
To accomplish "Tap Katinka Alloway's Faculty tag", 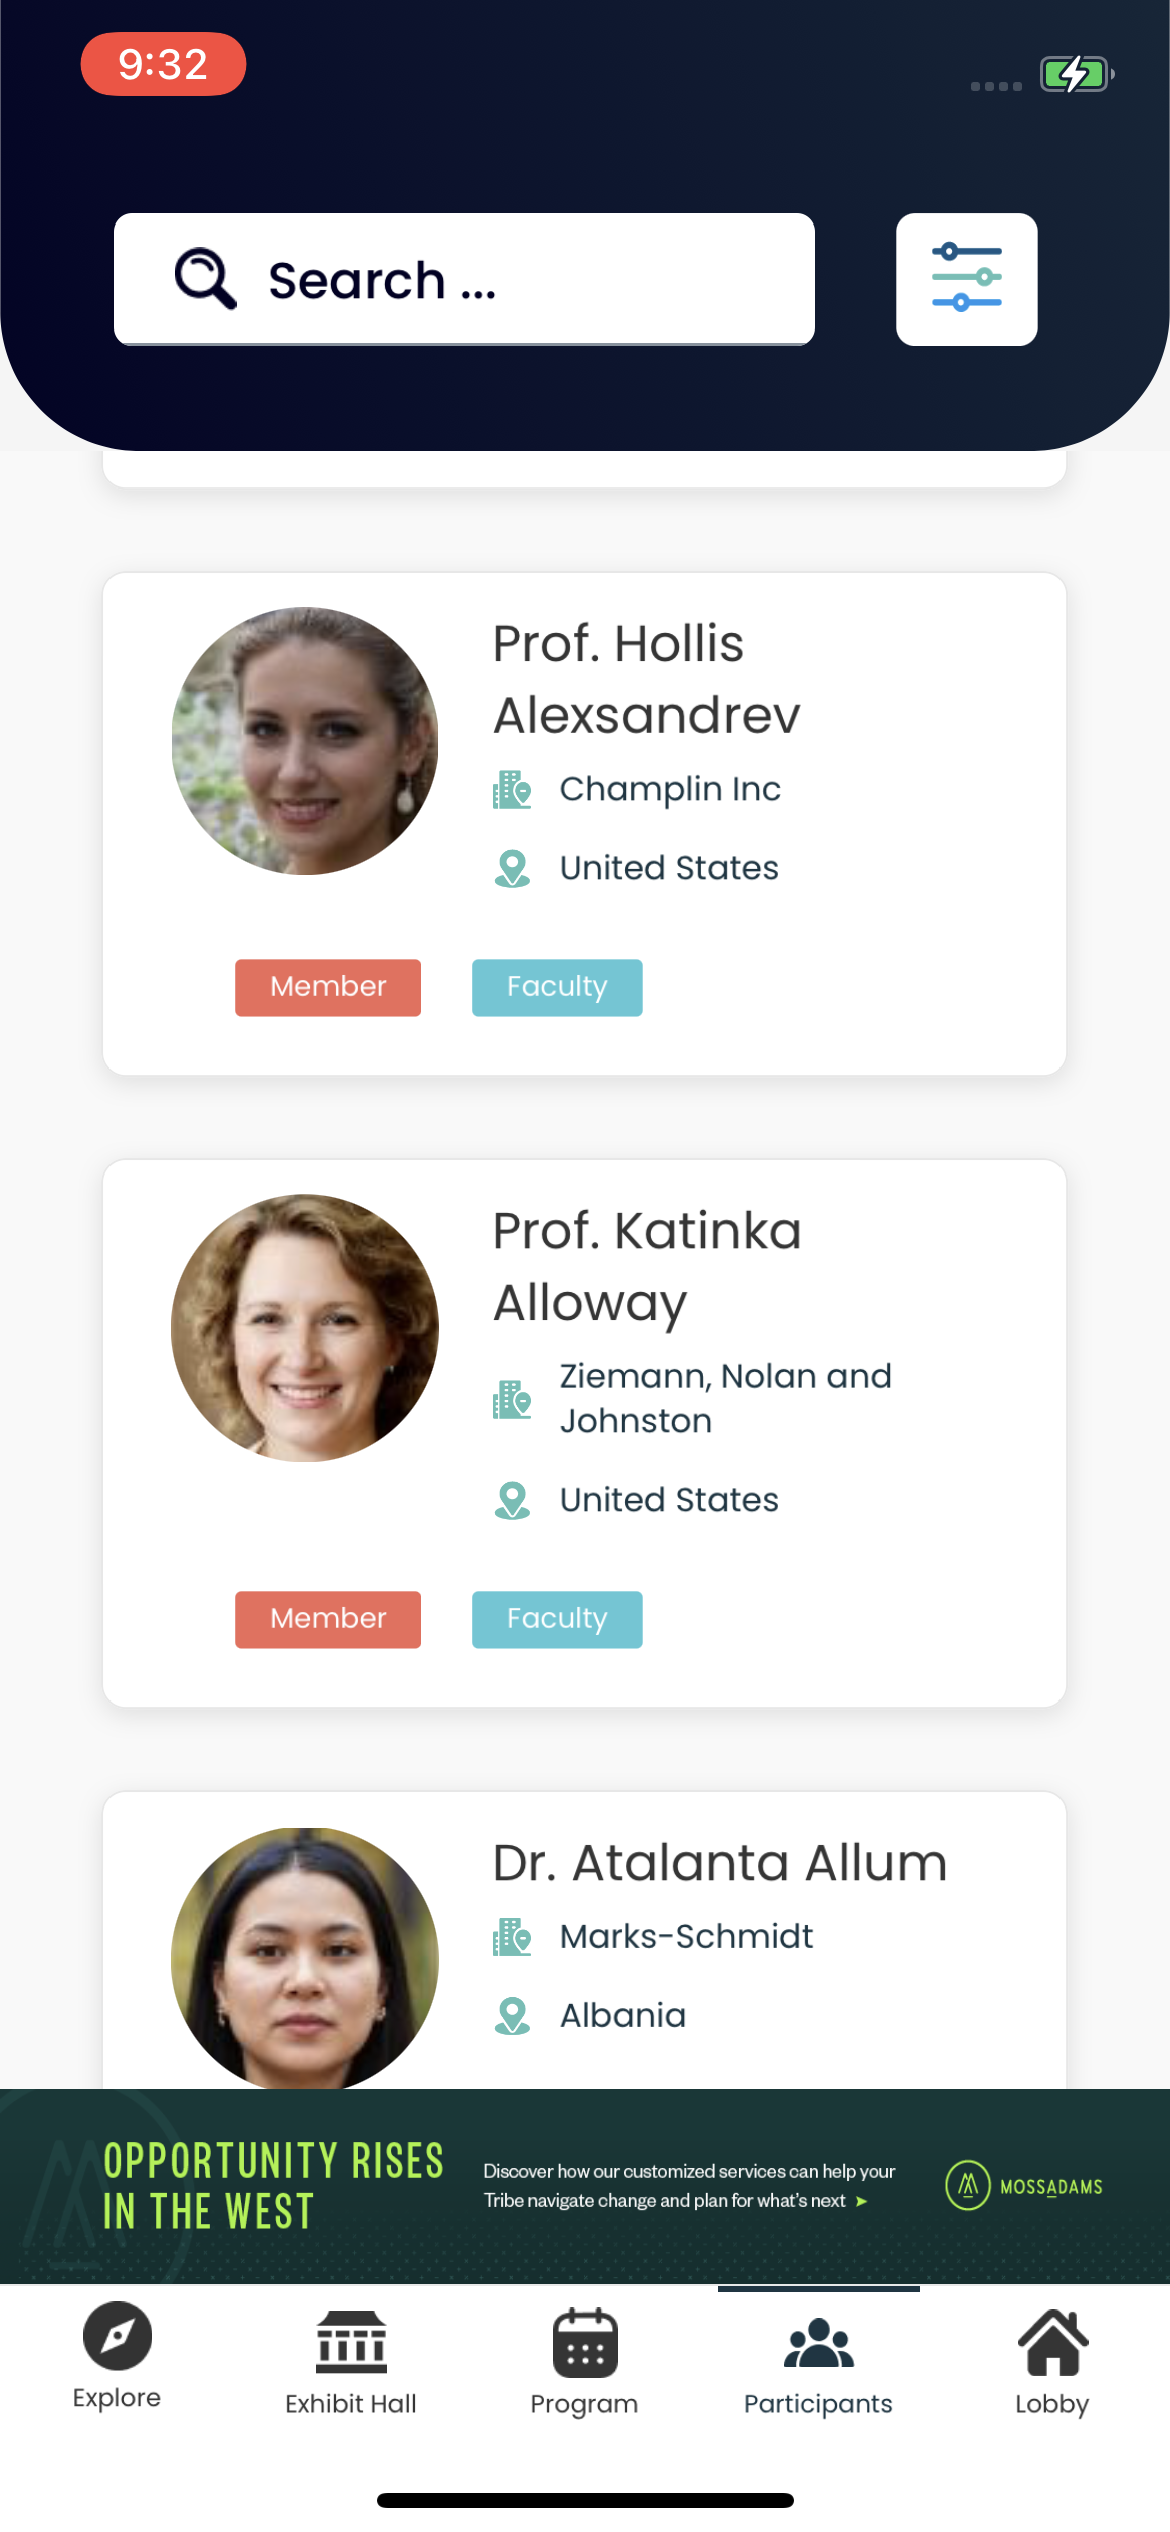I will [557, 1619].
